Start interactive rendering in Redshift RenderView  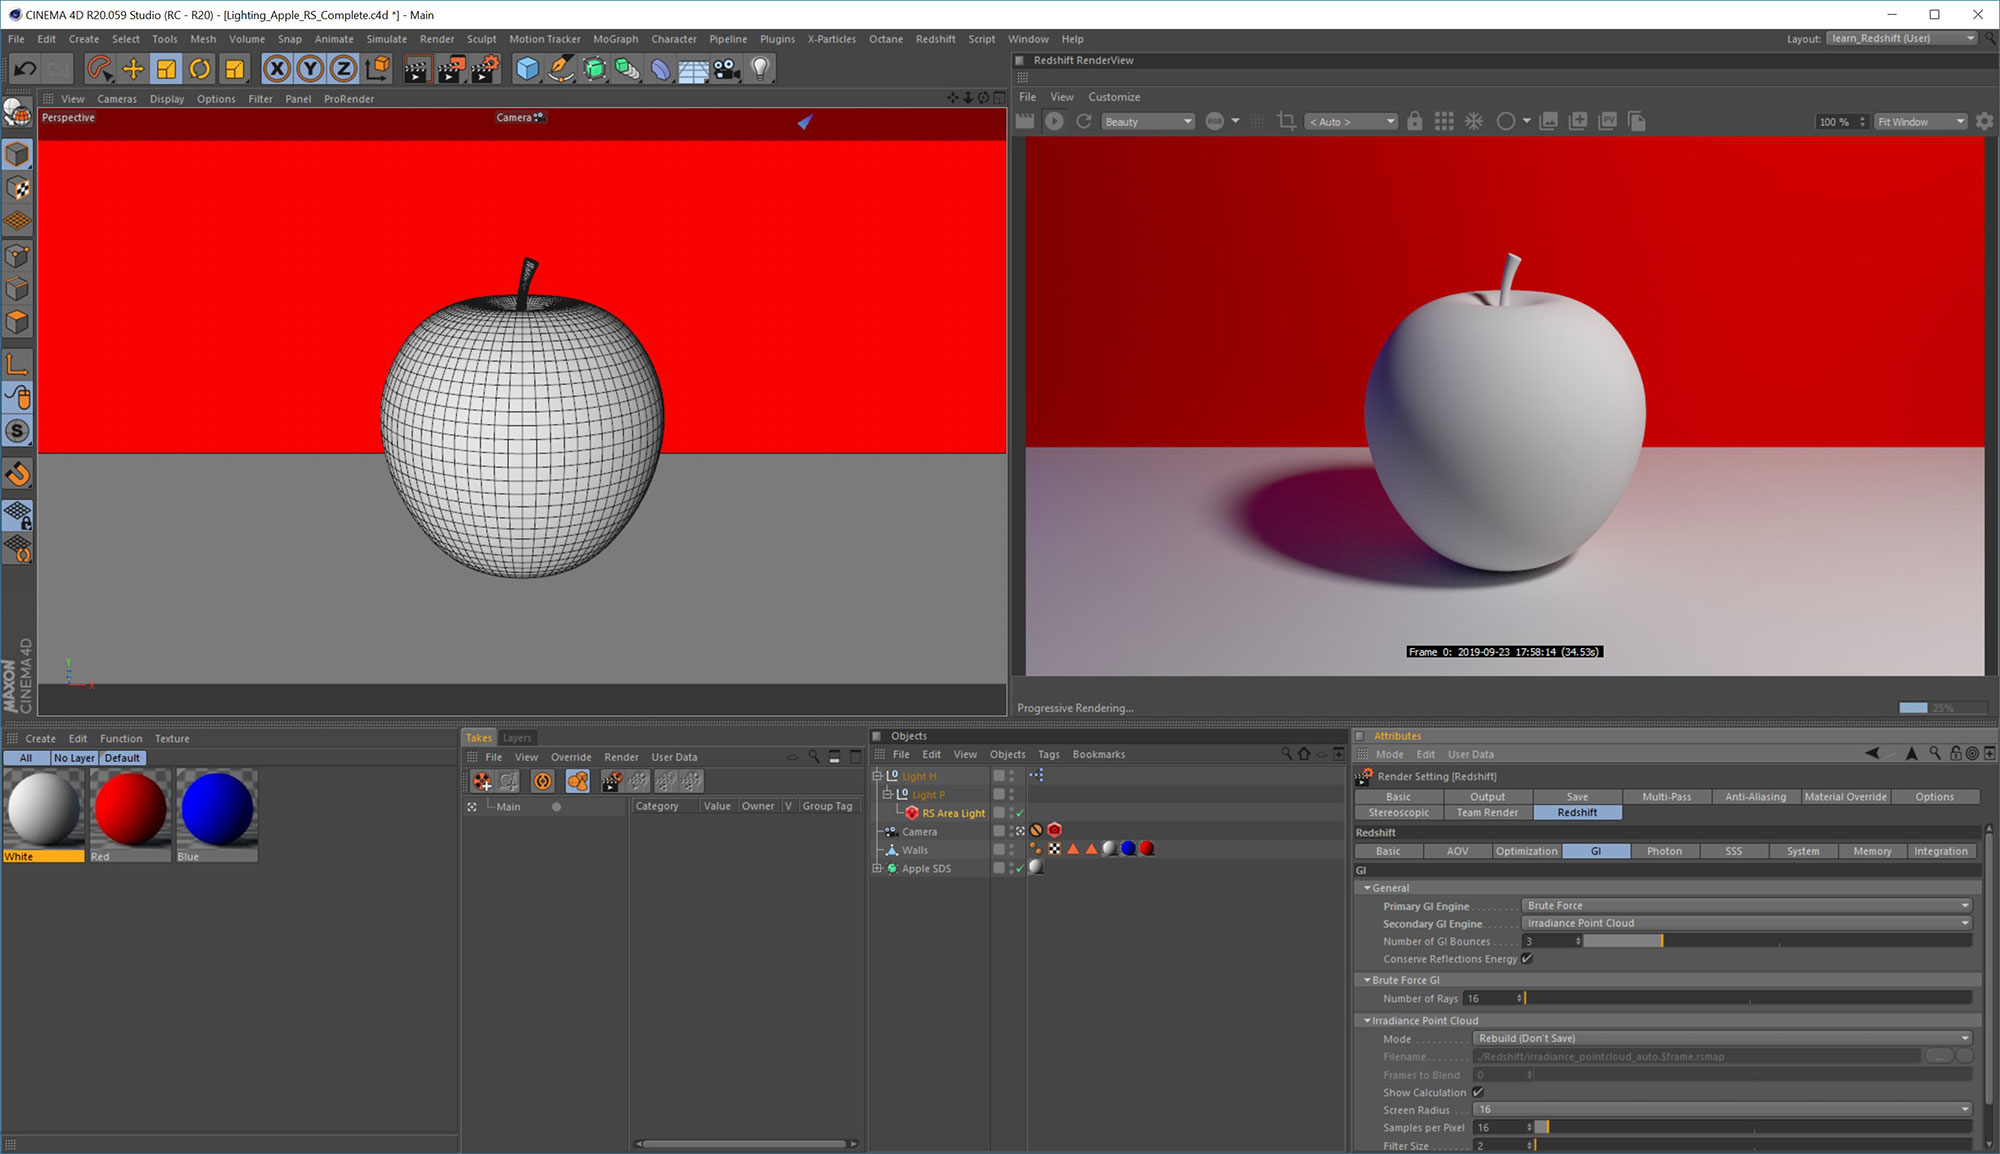coord(1054,121)
